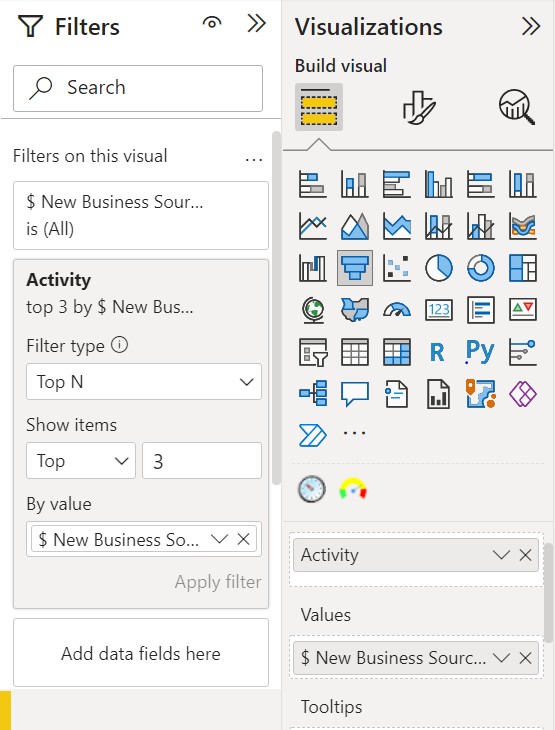
Task: Select the filled map visual
Action: (355, 310)
